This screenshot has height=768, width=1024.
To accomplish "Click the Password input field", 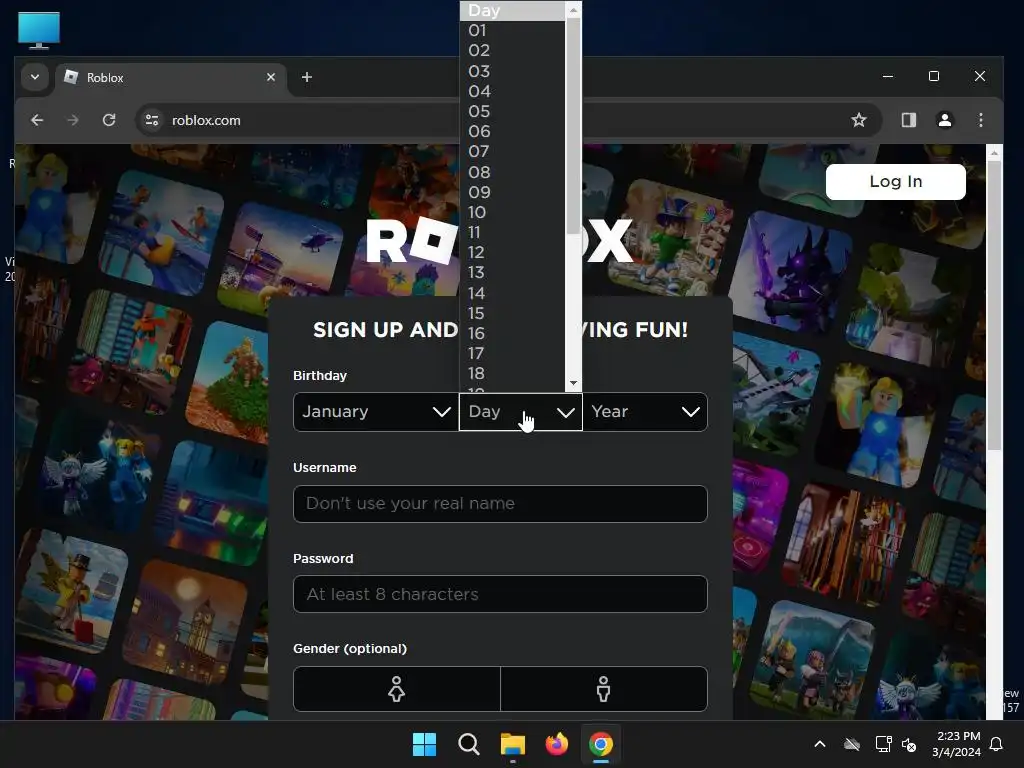I will pyautogui.click(x=500, y=594).
